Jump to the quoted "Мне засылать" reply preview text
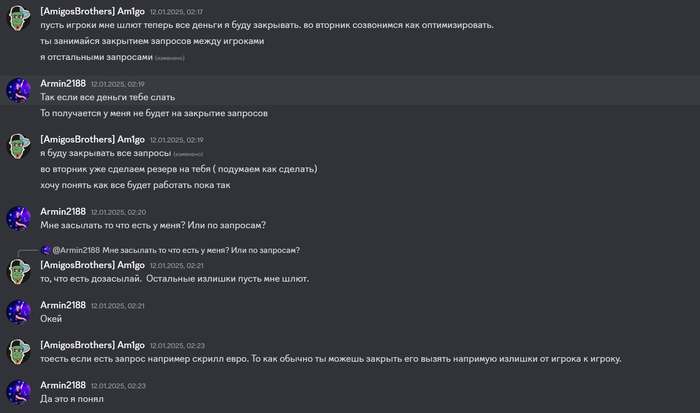The image size is (700, 413). (x=201, y=250)
